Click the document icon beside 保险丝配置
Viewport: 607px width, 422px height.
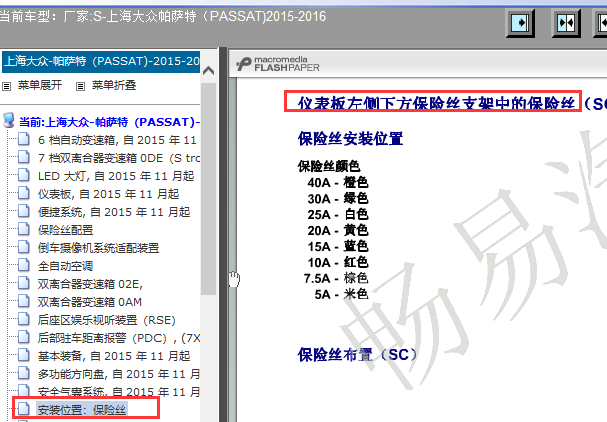24,229
